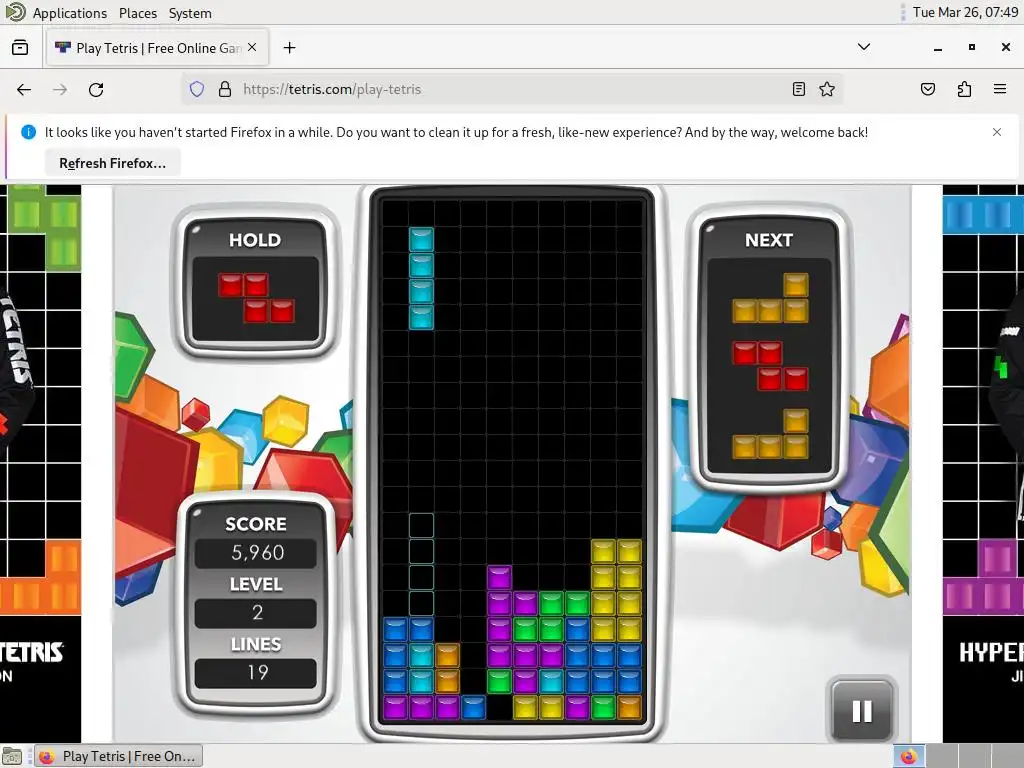Screen dimensions: 1024x768
Task: Open the System menu
Action: pyautogui.click(x=190, y=13)
